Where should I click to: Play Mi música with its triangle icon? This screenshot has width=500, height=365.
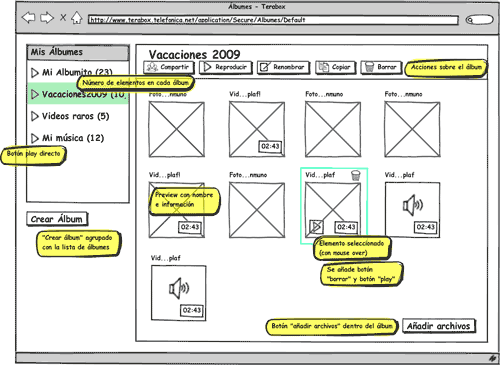pyautogui.click(x=35, y=138)
